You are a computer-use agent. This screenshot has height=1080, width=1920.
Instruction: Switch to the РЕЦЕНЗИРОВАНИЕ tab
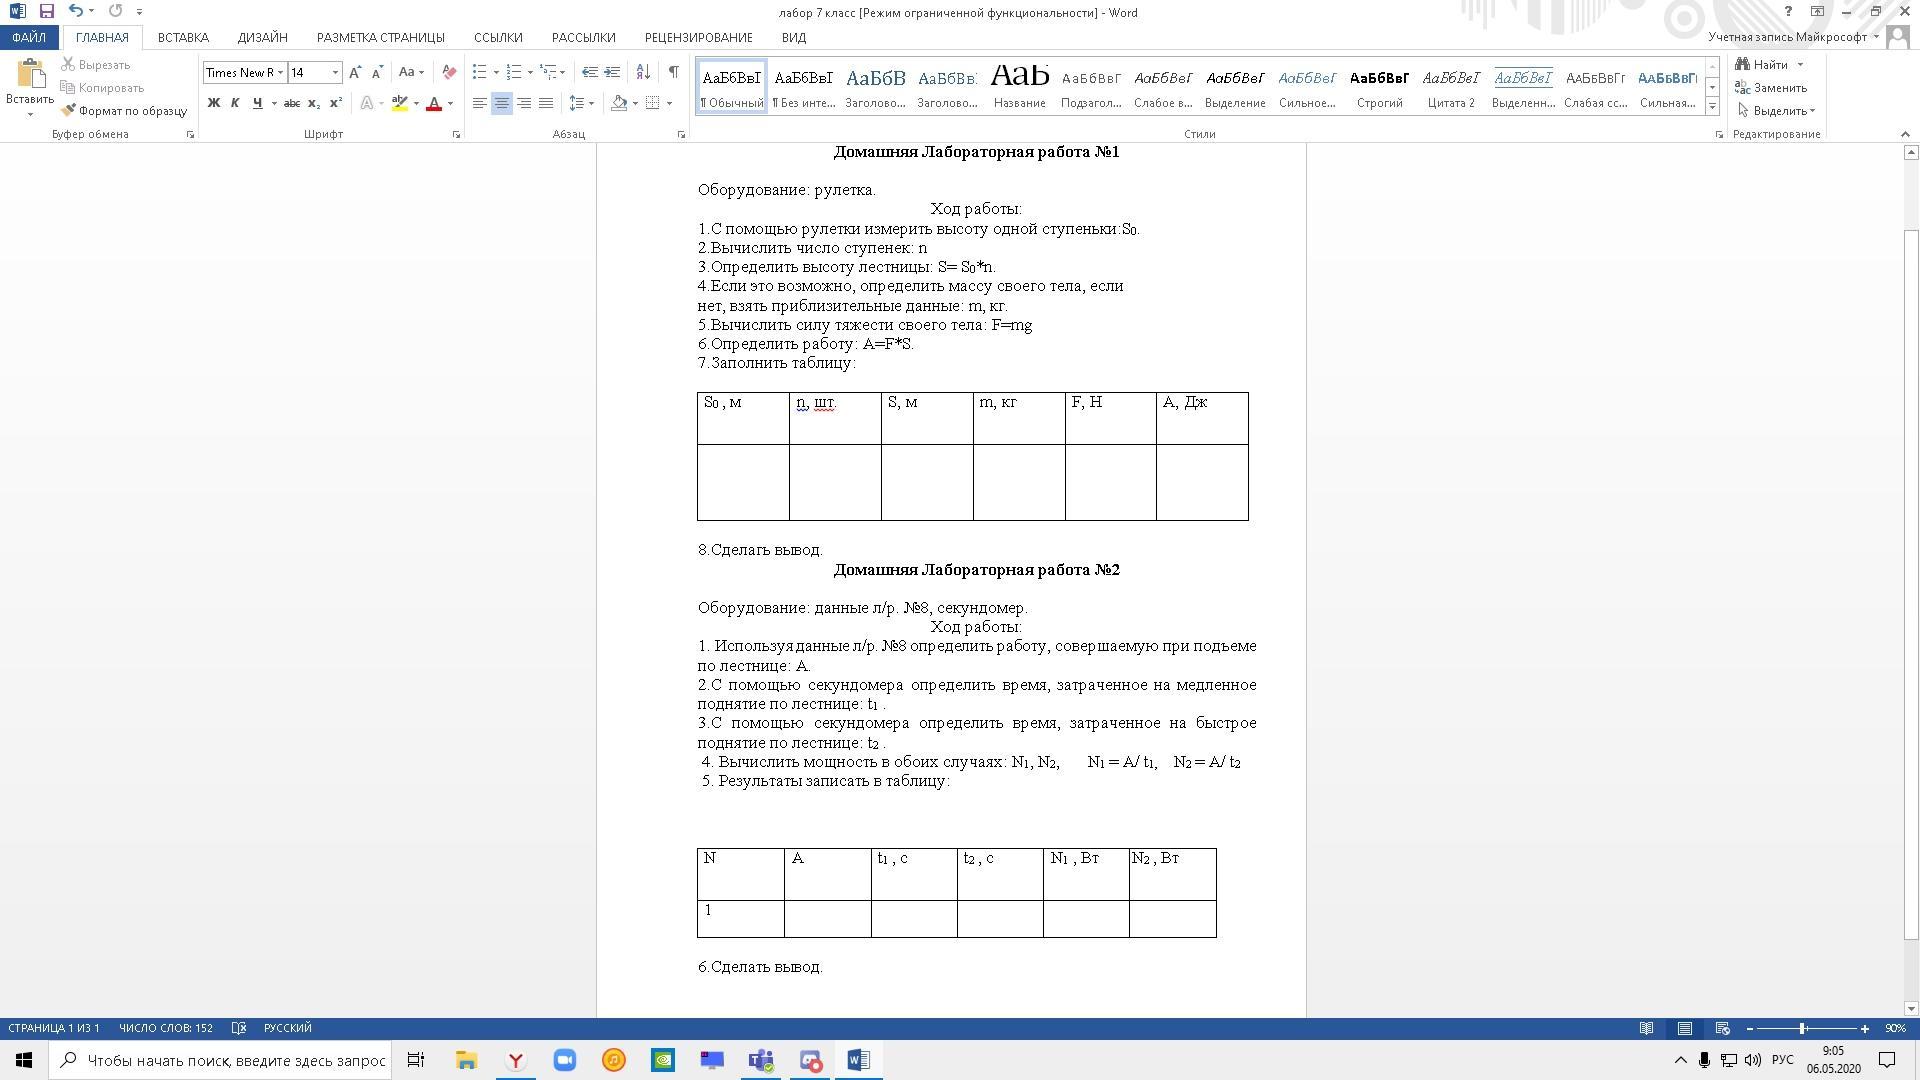coord(698,37)
